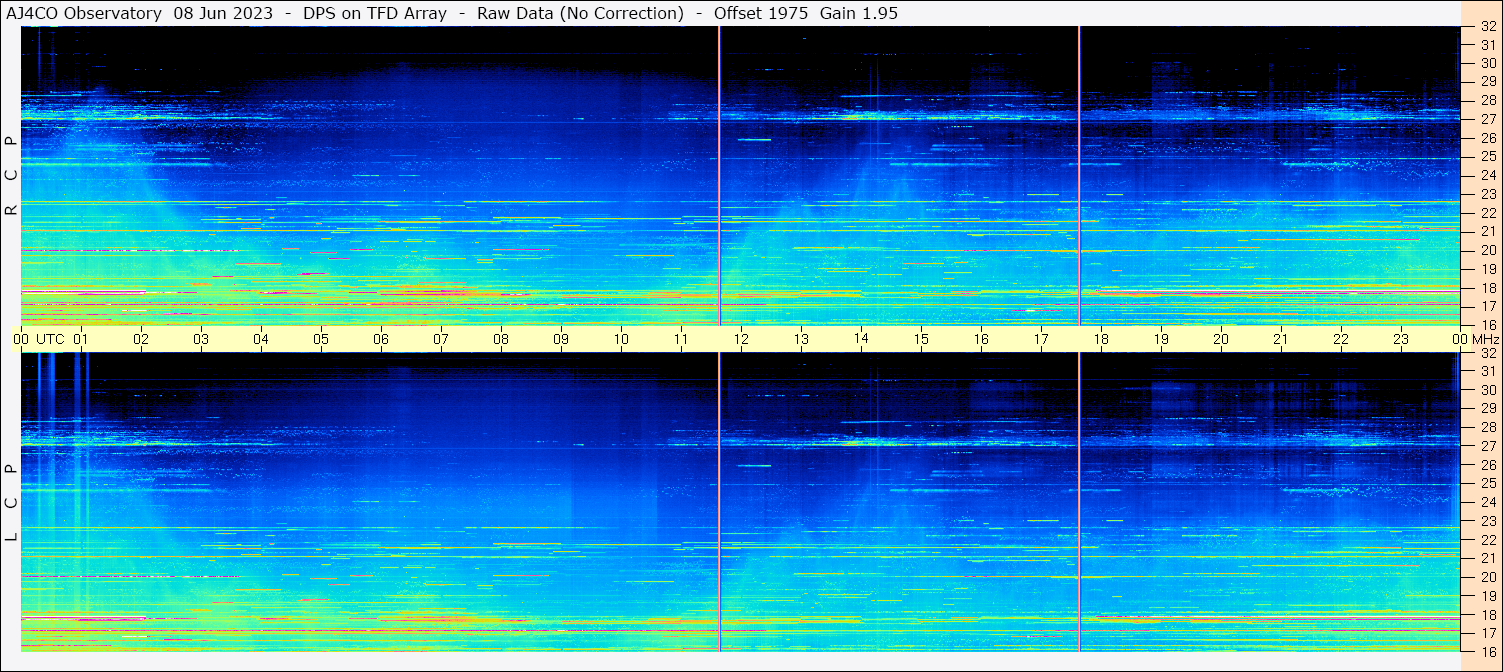Select the 04 hour tick label

(261, 339)
